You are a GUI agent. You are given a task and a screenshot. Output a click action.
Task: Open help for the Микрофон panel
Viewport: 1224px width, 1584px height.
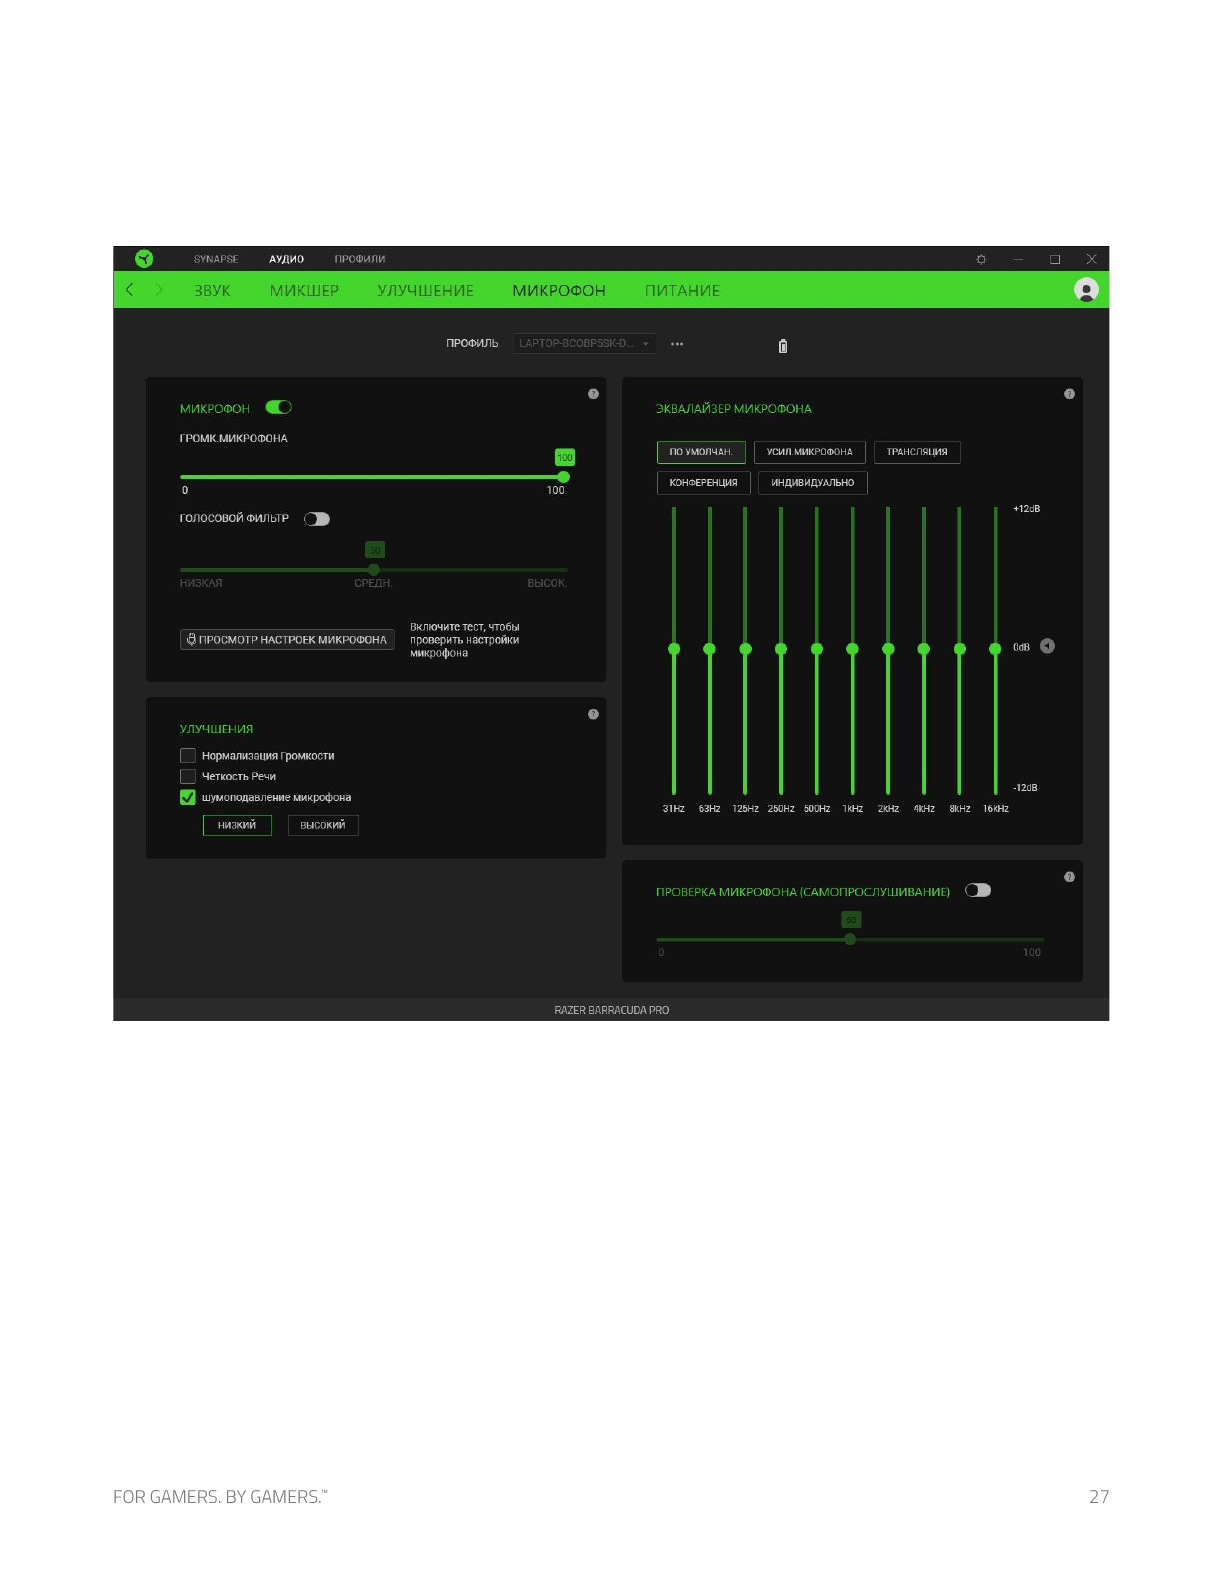pos(593,394)
